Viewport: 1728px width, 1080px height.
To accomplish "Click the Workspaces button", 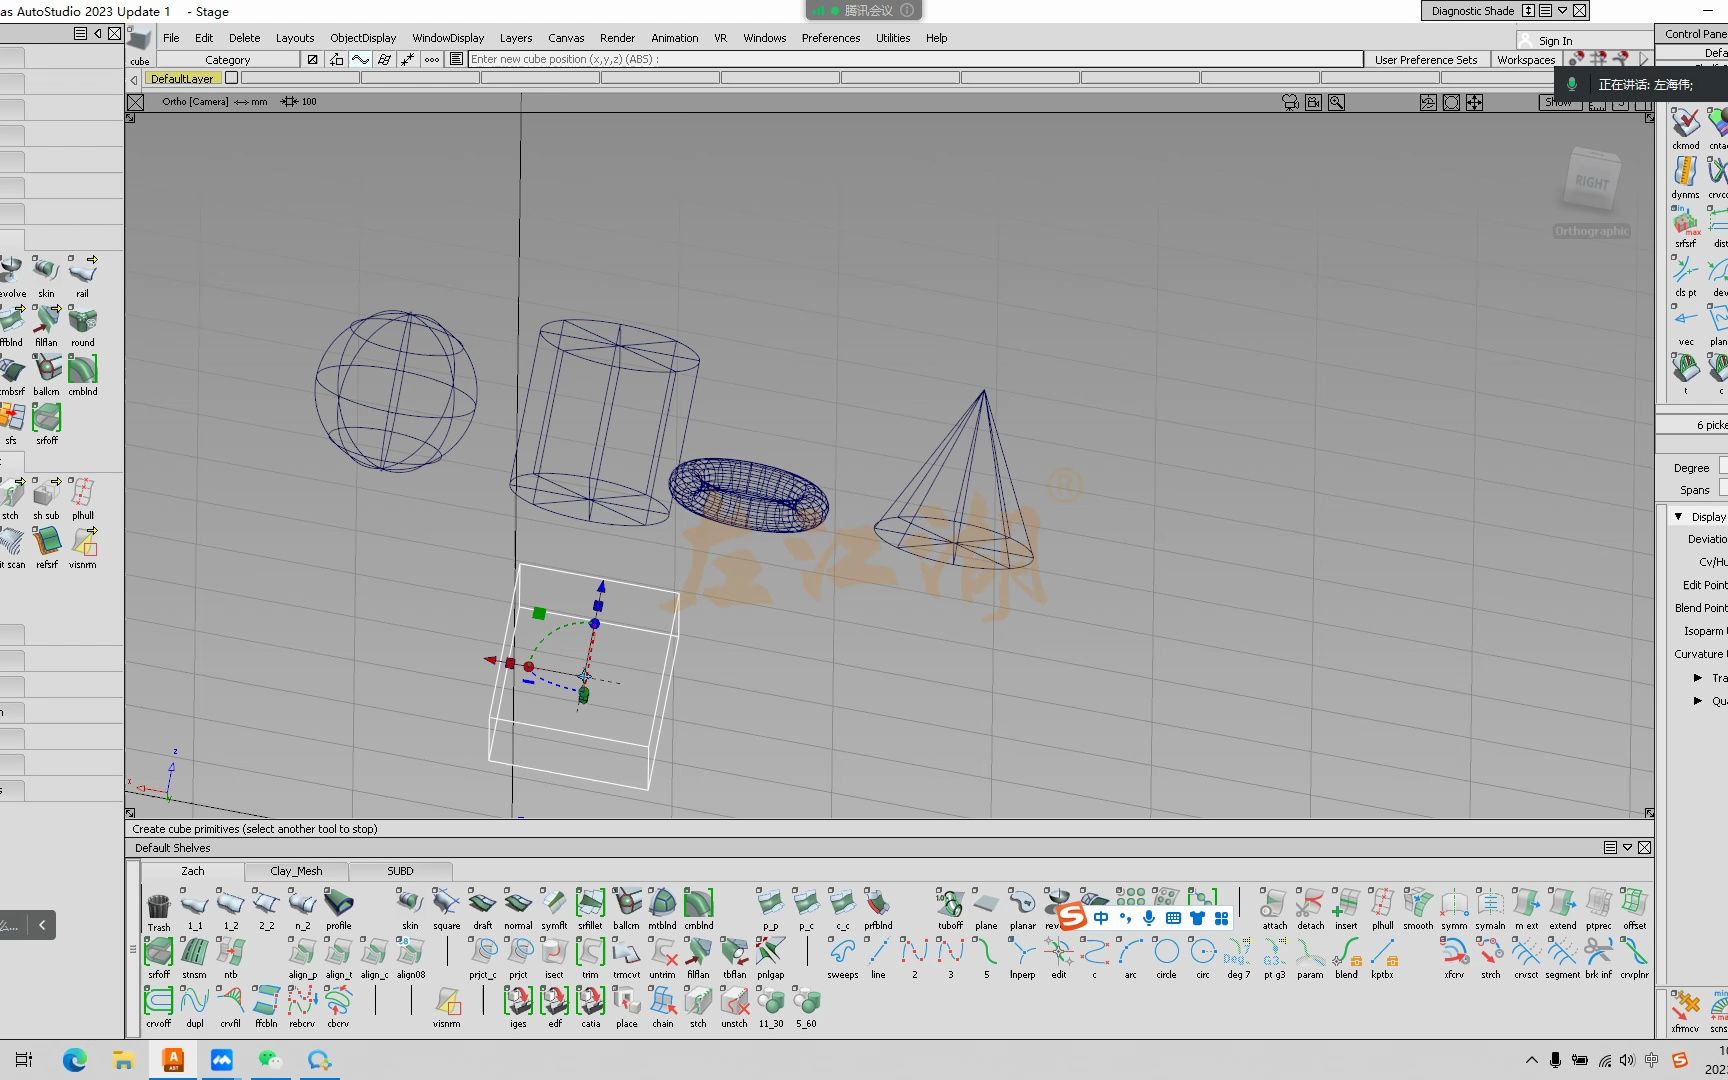I will point(1525,60).
